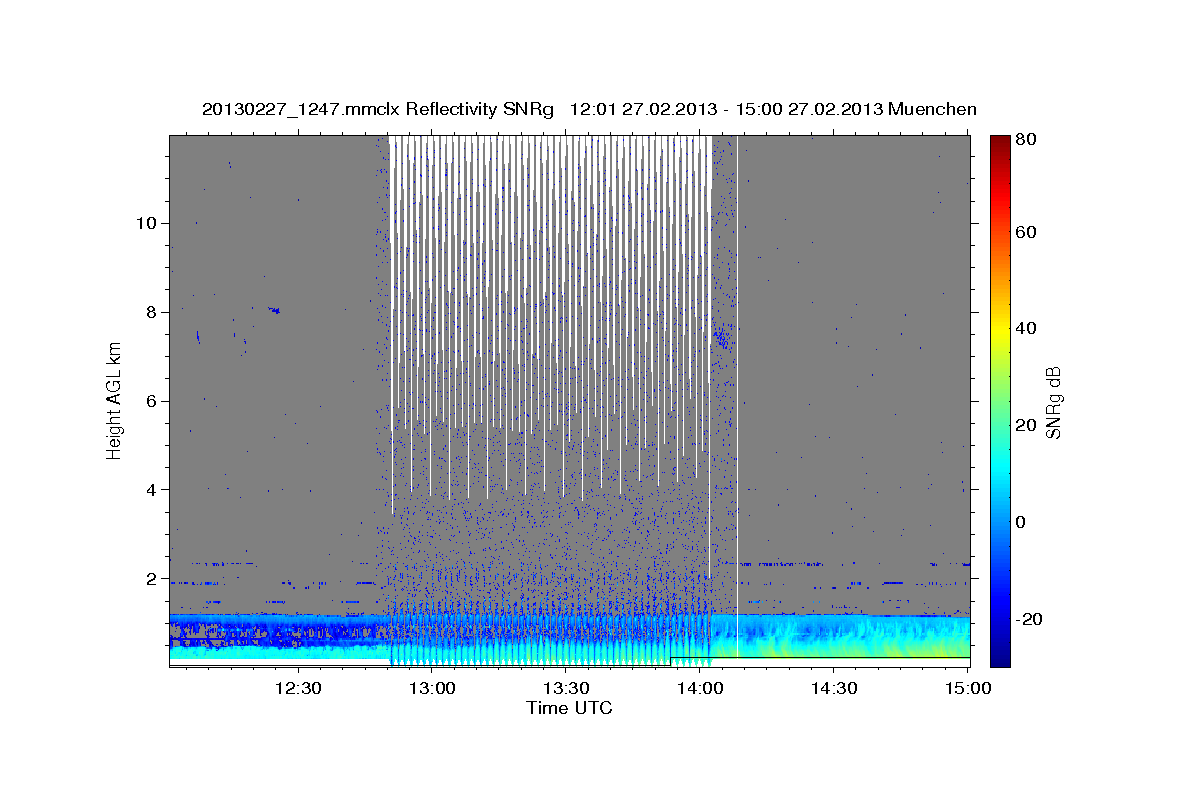The image size is (1200, 800).
Task: Click the Muenchen location label in the title
Action: pyautogui.click(x=933, y=109)
